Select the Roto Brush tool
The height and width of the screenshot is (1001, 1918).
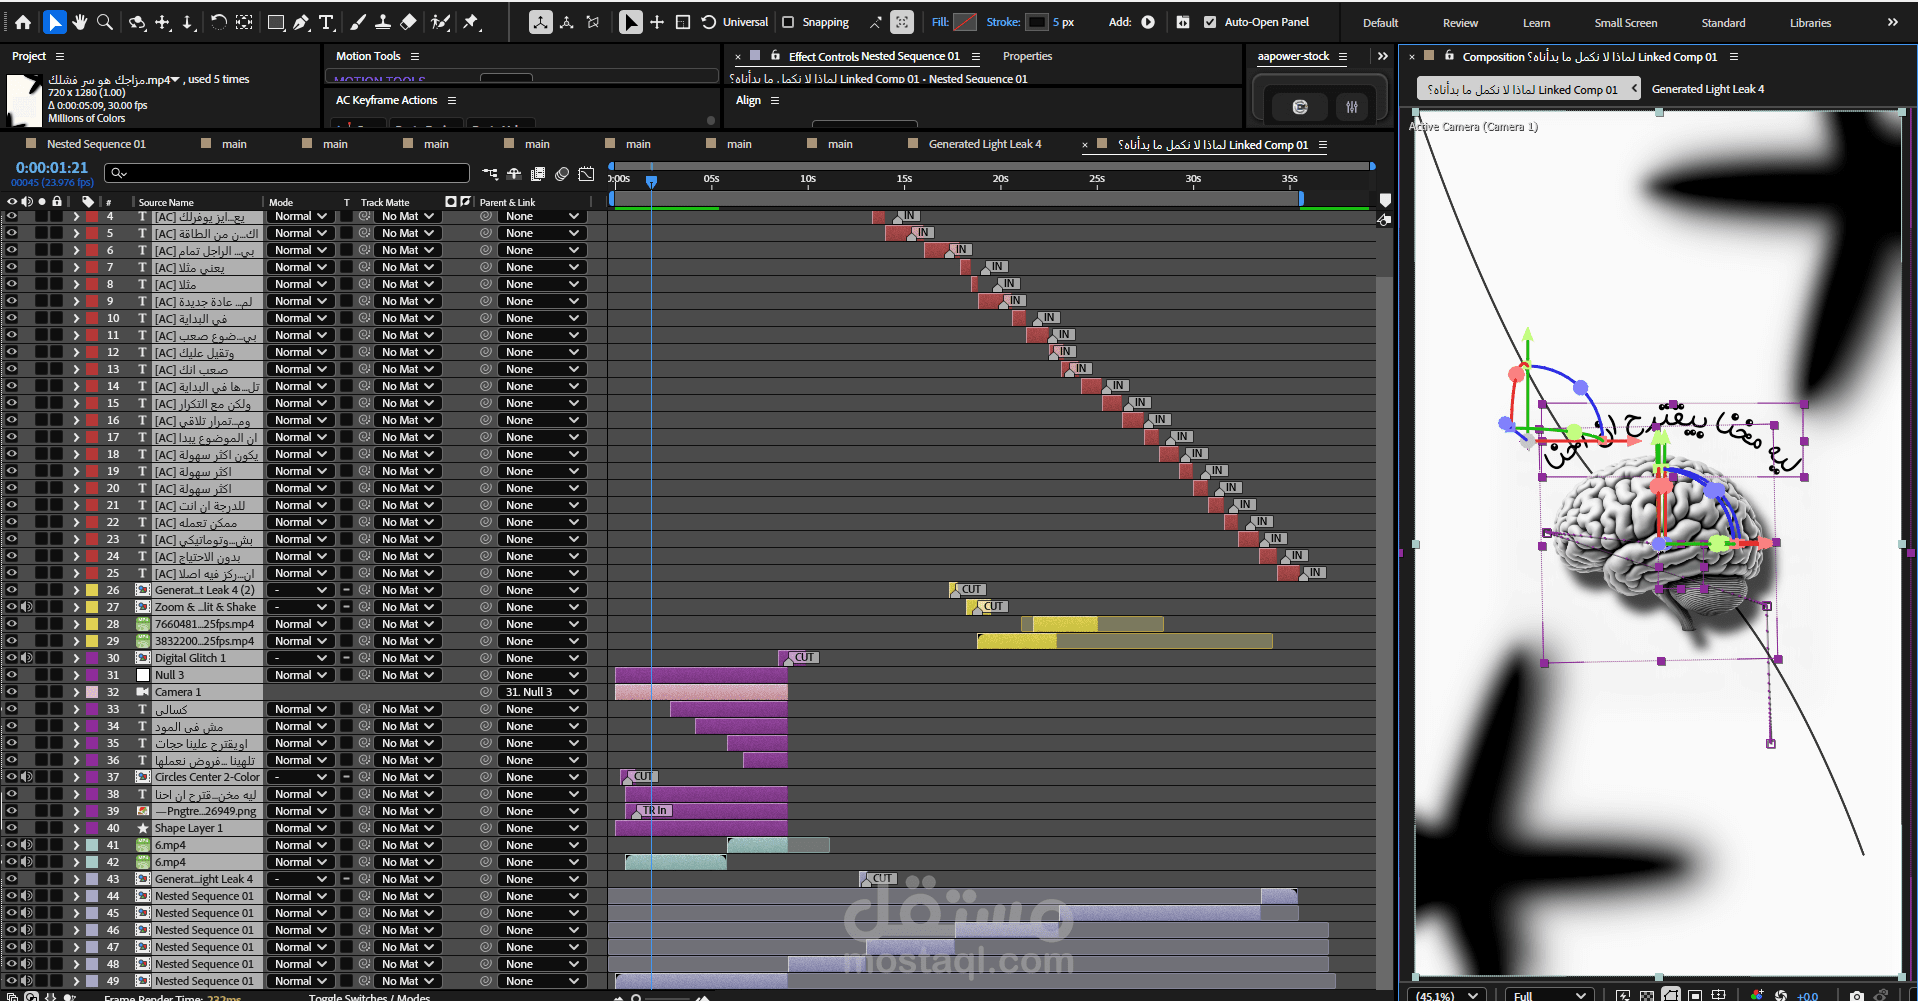point(440,22)
